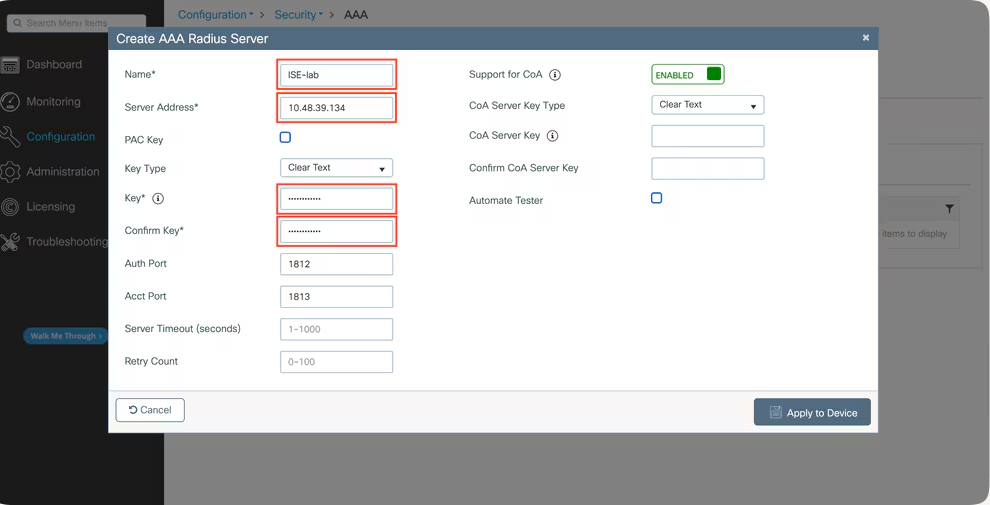Image resolution: width=990 pixels, height=505 pixels.
Task: Open the Administration gear icon
Action: (x=10, y=172)
